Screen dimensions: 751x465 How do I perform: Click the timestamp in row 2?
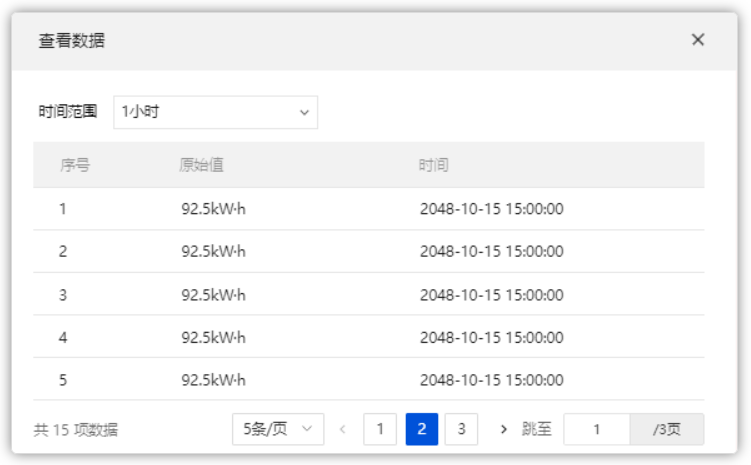coord(491,251)
